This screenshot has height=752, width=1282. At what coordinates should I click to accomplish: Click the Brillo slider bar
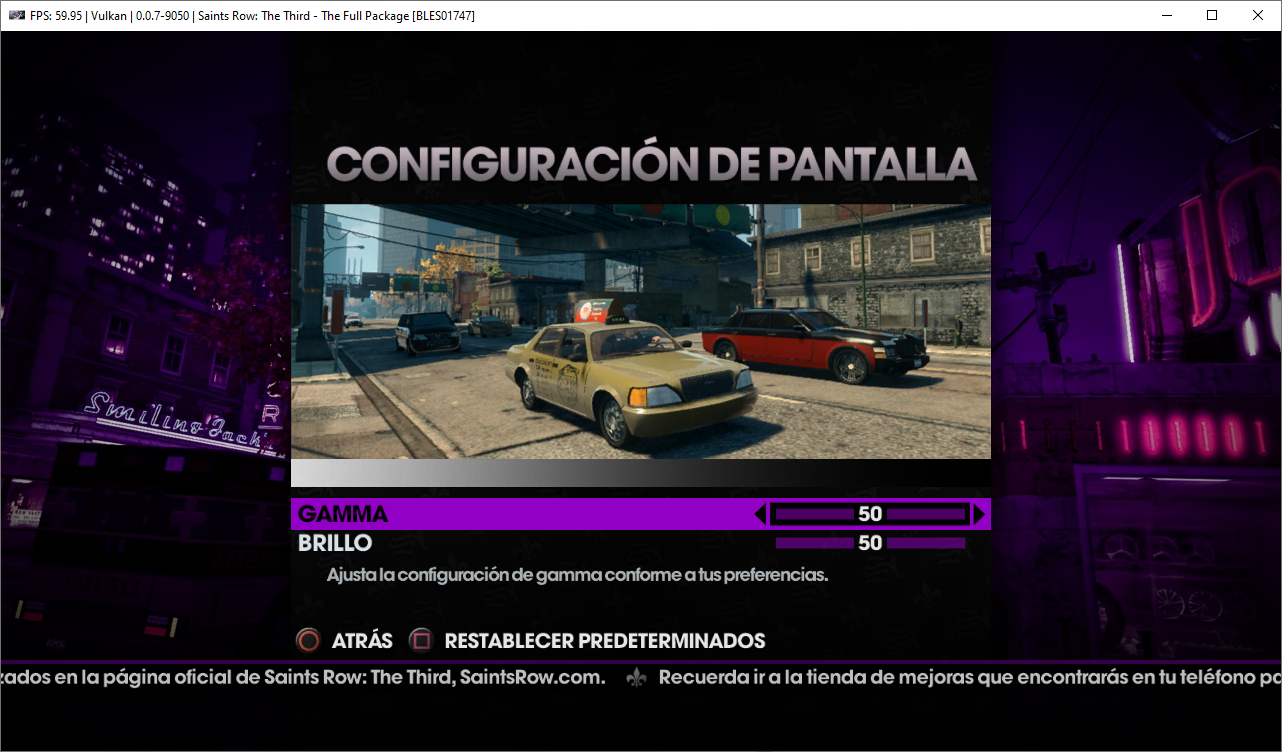pos(870,543)
